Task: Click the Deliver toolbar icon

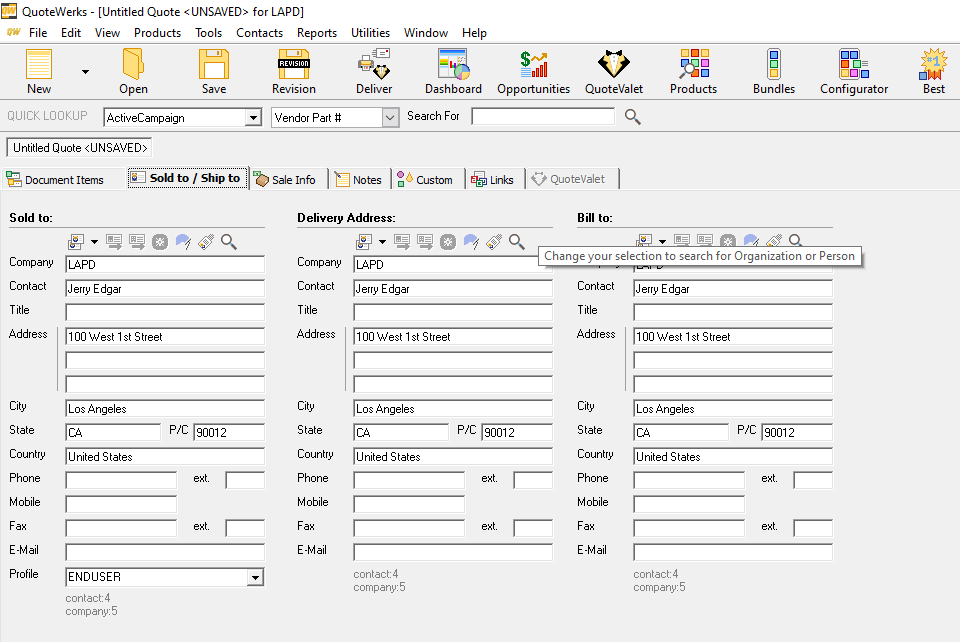Action: (374, 71)
